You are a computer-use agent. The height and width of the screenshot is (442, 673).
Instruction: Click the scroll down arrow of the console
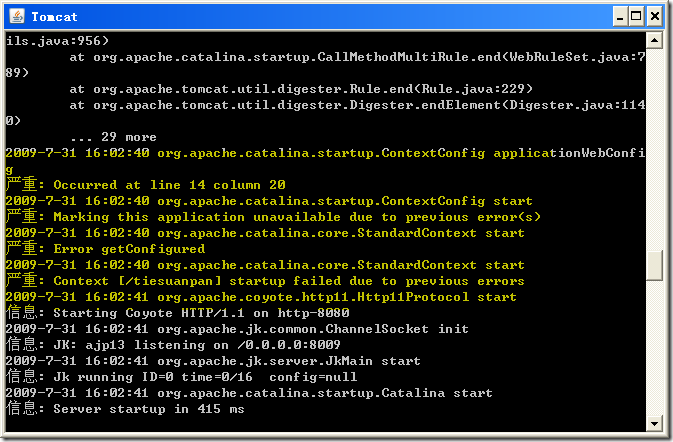(x=654, y=424)
